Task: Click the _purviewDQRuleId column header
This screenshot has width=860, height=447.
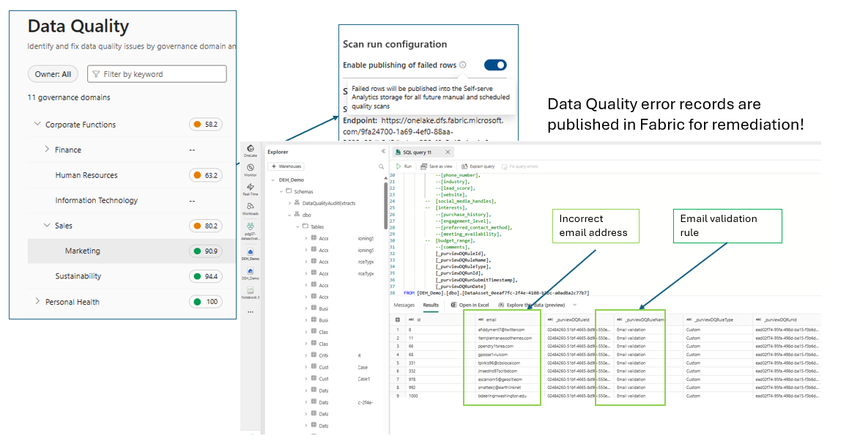Action: [x=577, y=319]
